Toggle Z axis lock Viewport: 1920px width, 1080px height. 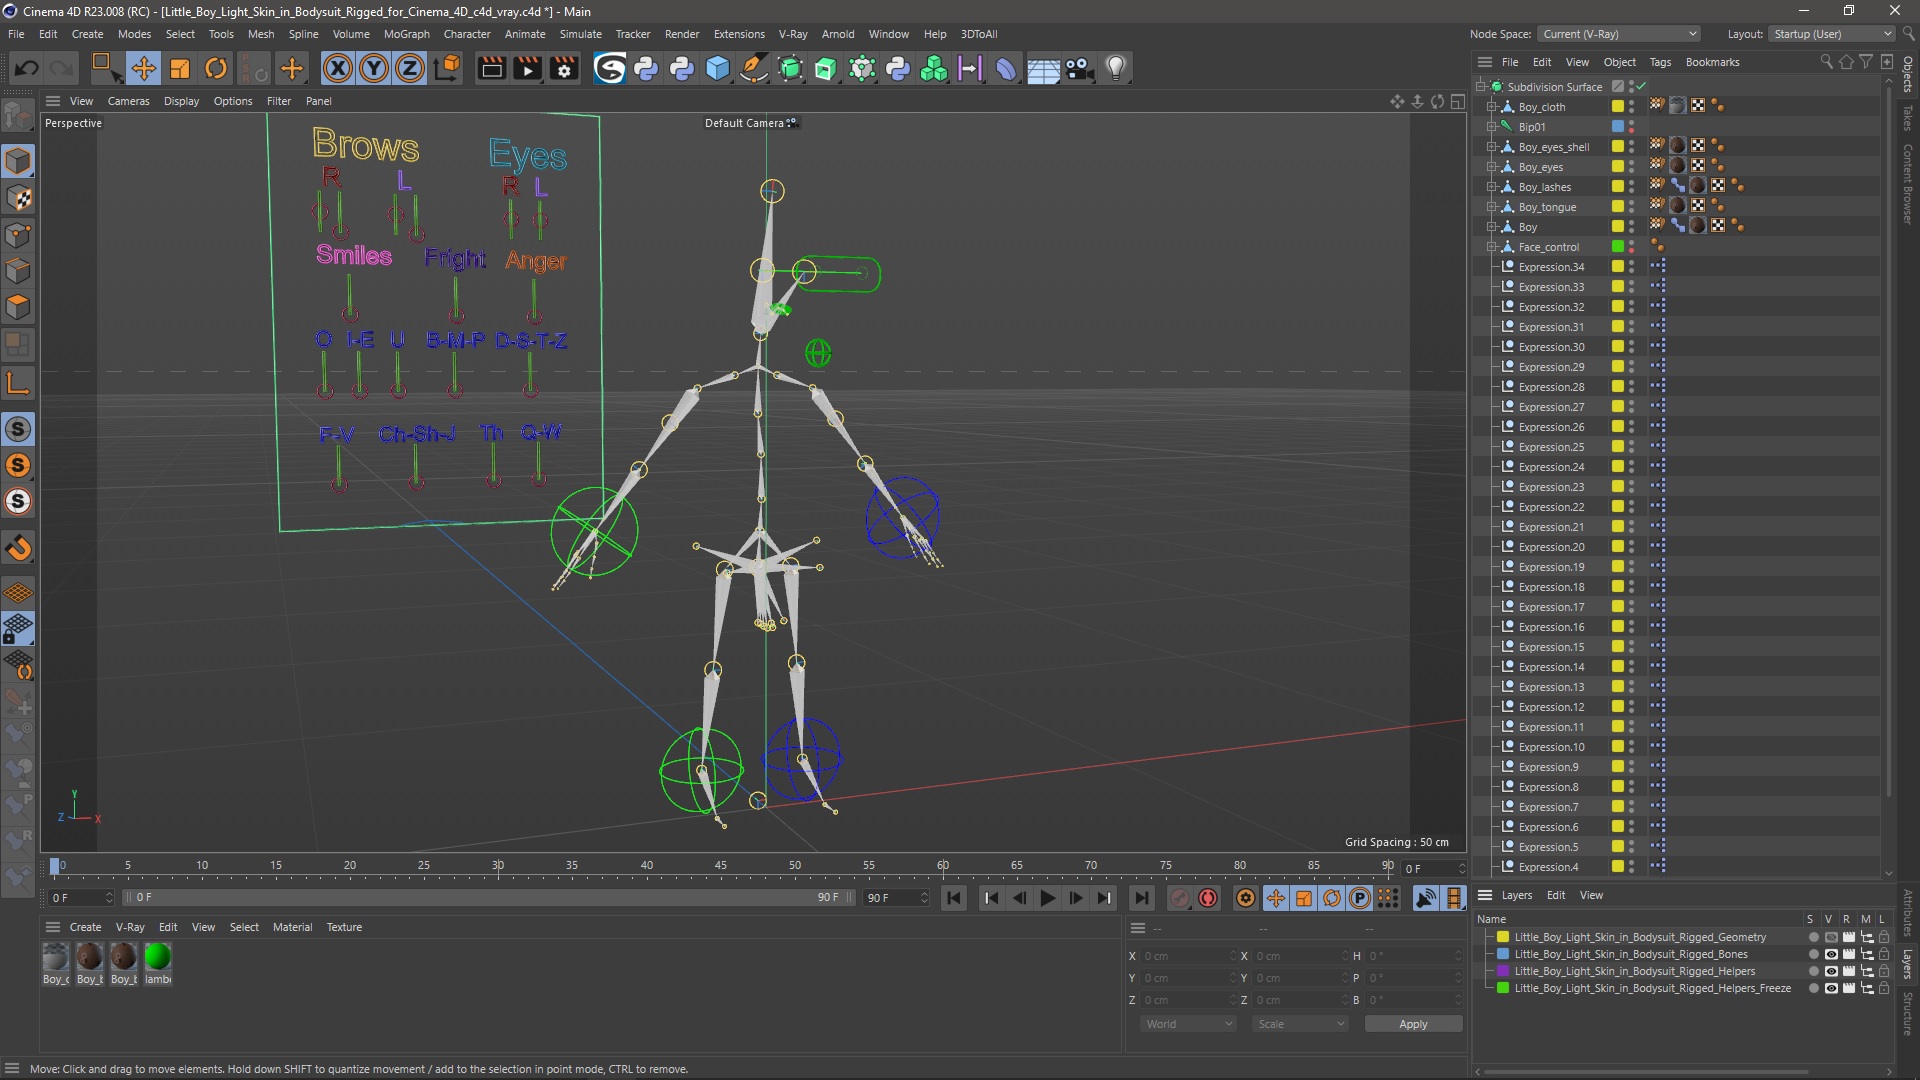pos(410,68)
